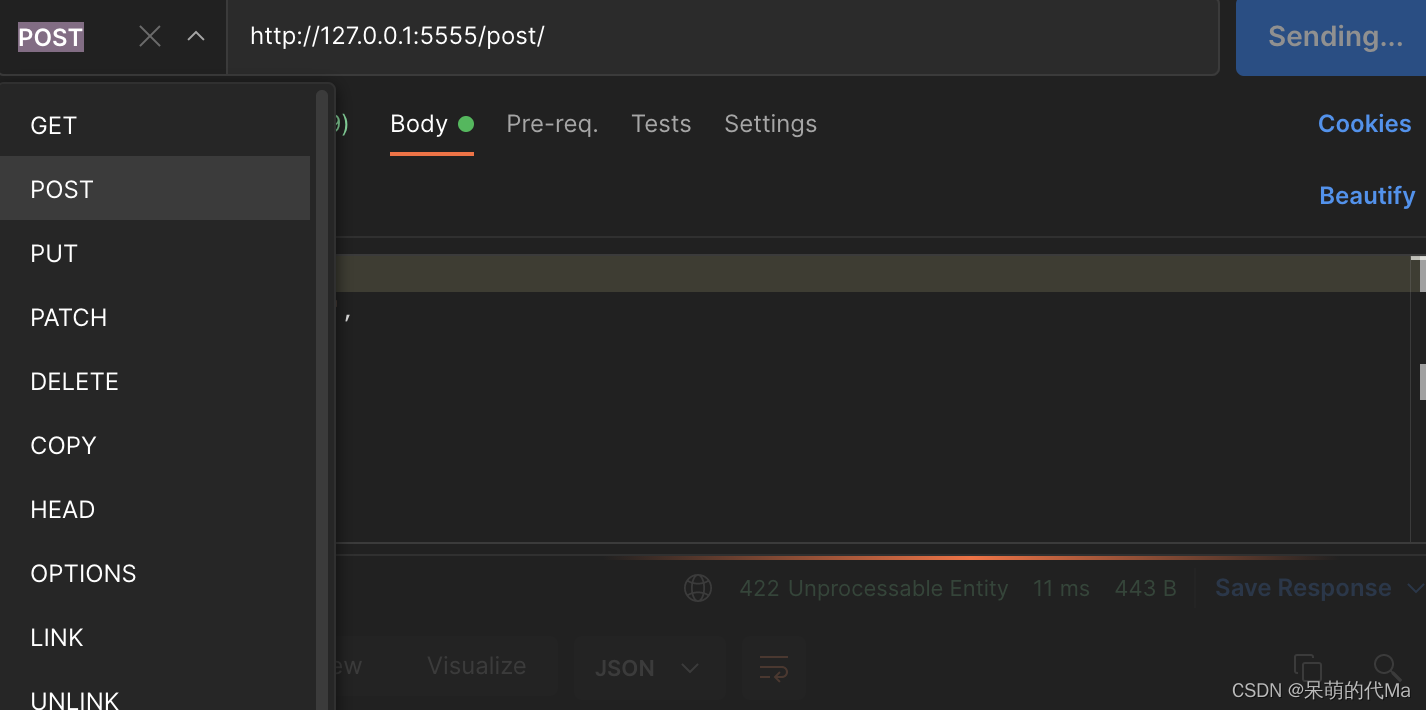Viewport: 1426px width, 710px height.
Task: Choose the PATCH method option
Action: point(69,318)
